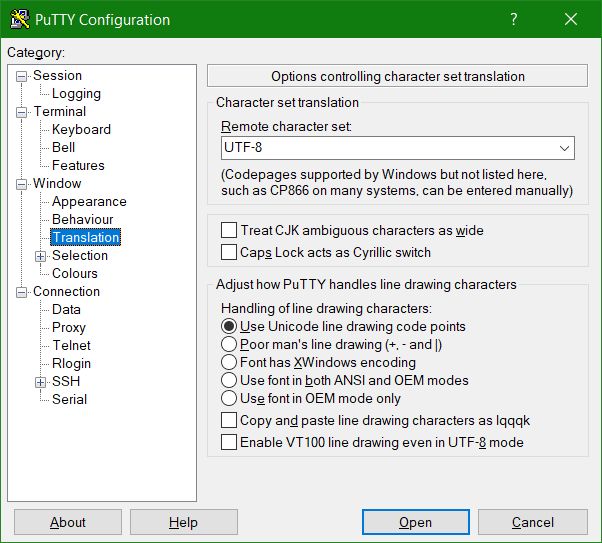Open the Serial category
This screenshot has width=602, height=543.
[x=69, y=400]
